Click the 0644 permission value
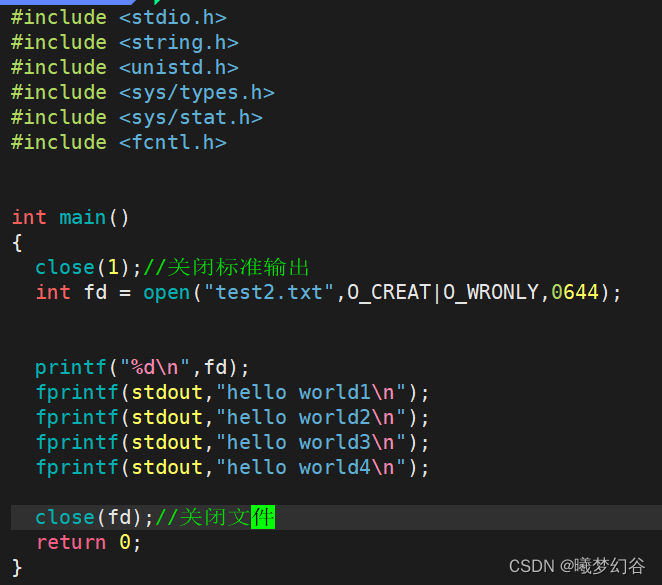Viewport: 662px width, 585px height. pyautogui.click(x=575, y=292)
